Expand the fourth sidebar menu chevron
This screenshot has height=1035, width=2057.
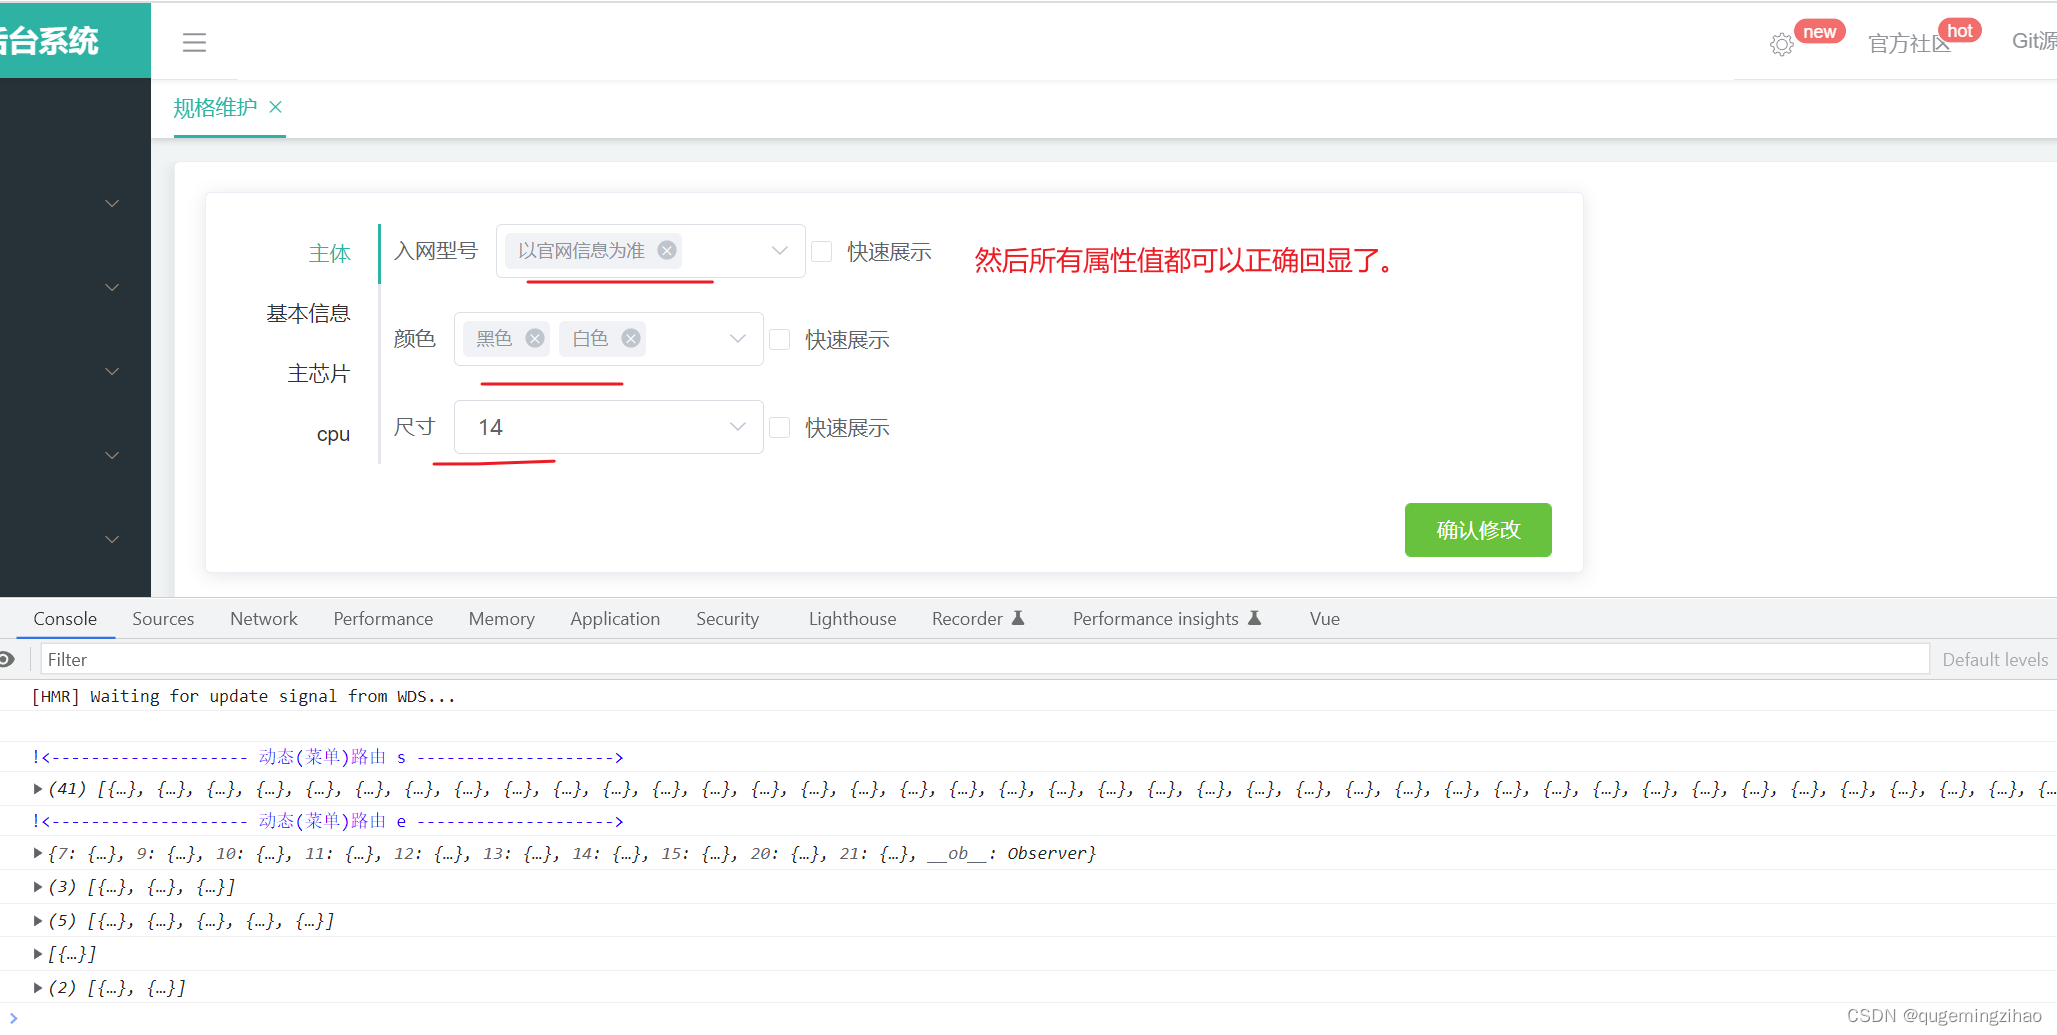[112, 455]
